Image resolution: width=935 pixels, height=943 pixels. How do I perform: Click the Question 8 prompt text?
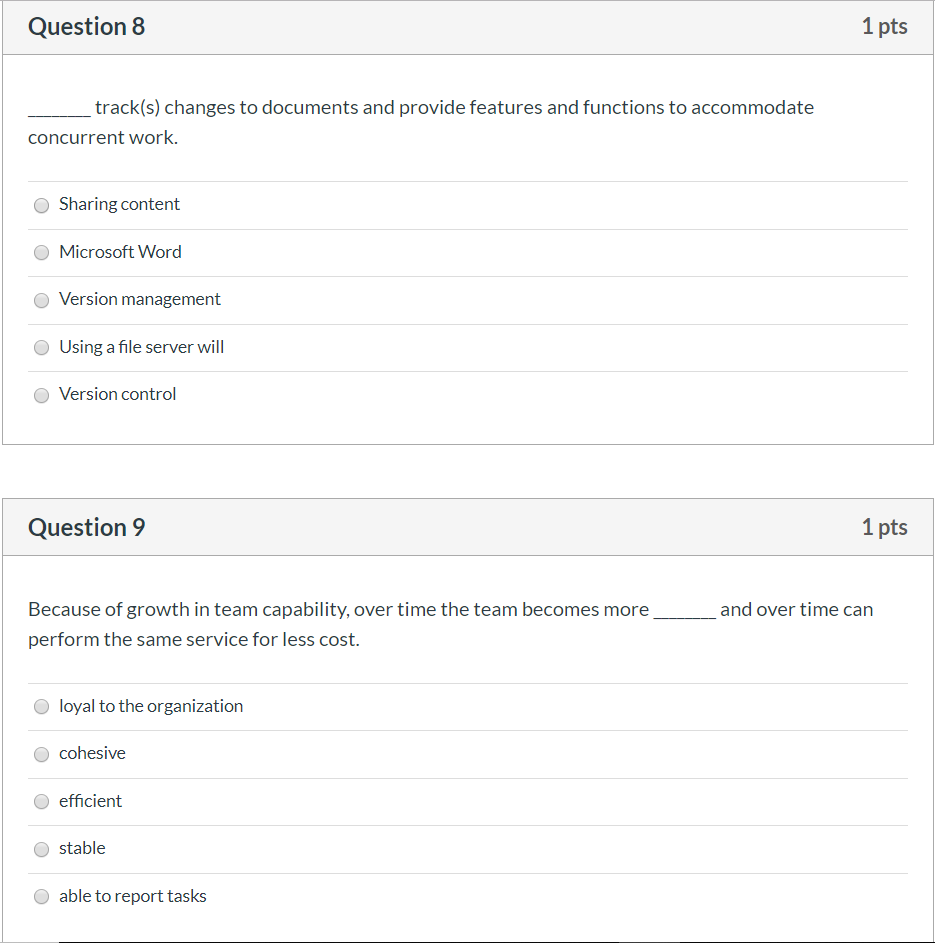point(420,107)
